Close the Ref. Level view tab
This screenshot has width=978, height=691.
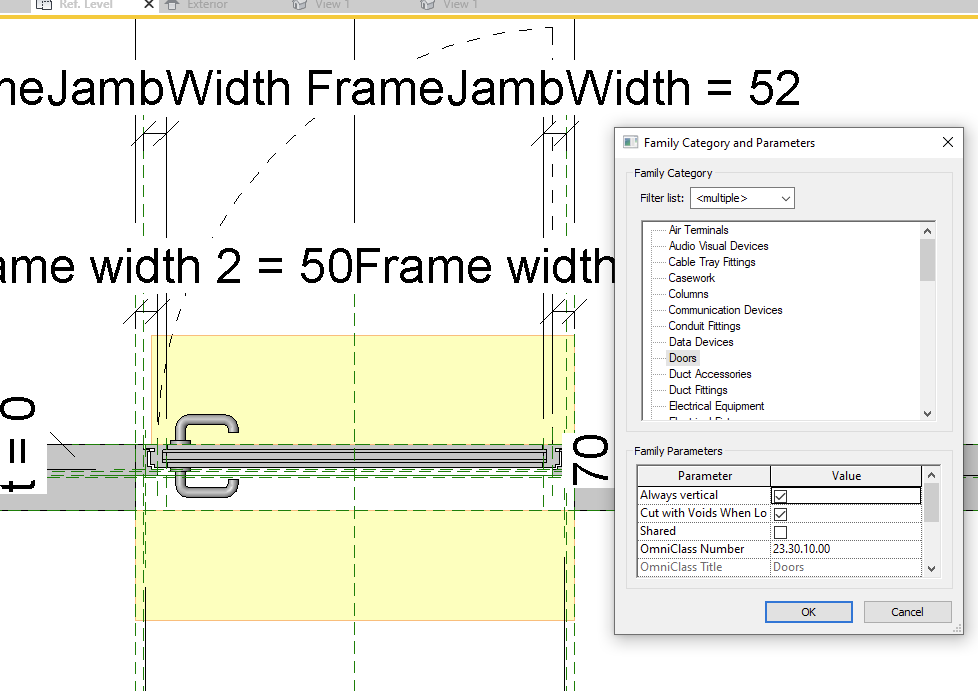[x=147, y=5]
